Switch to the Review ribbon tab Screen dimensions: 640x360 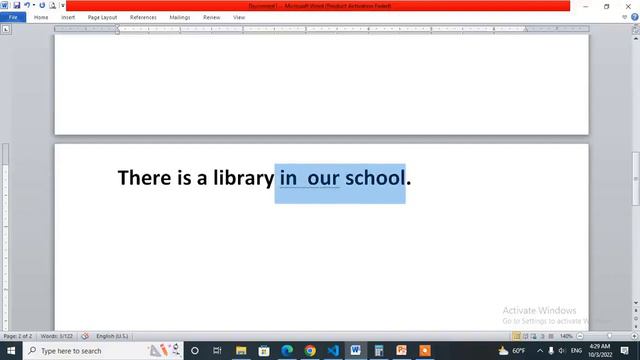[211, 18]
